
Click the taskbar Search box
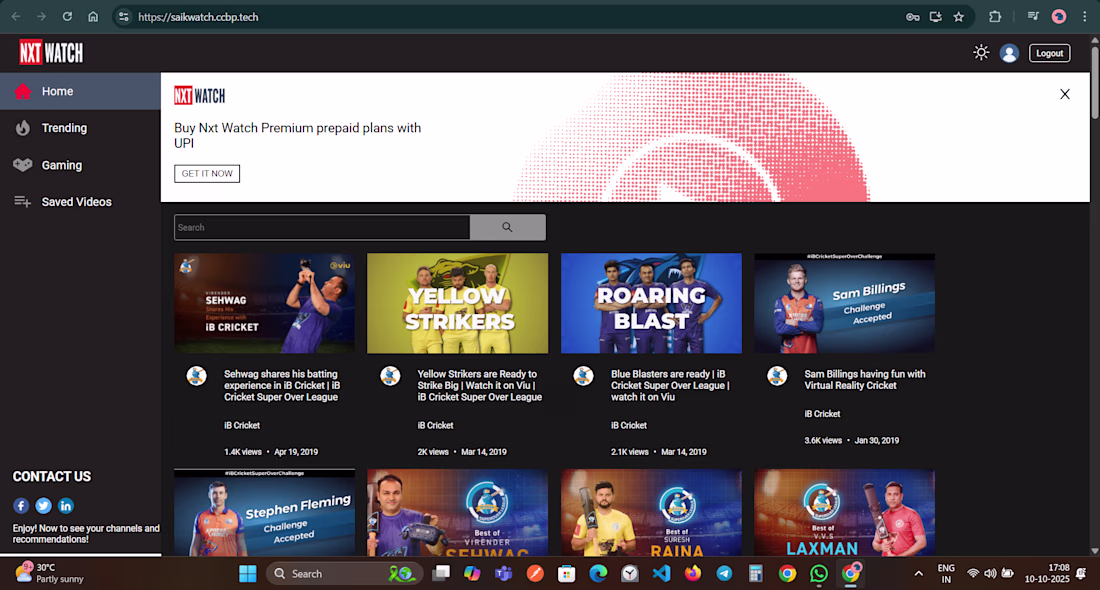[344, 574]
